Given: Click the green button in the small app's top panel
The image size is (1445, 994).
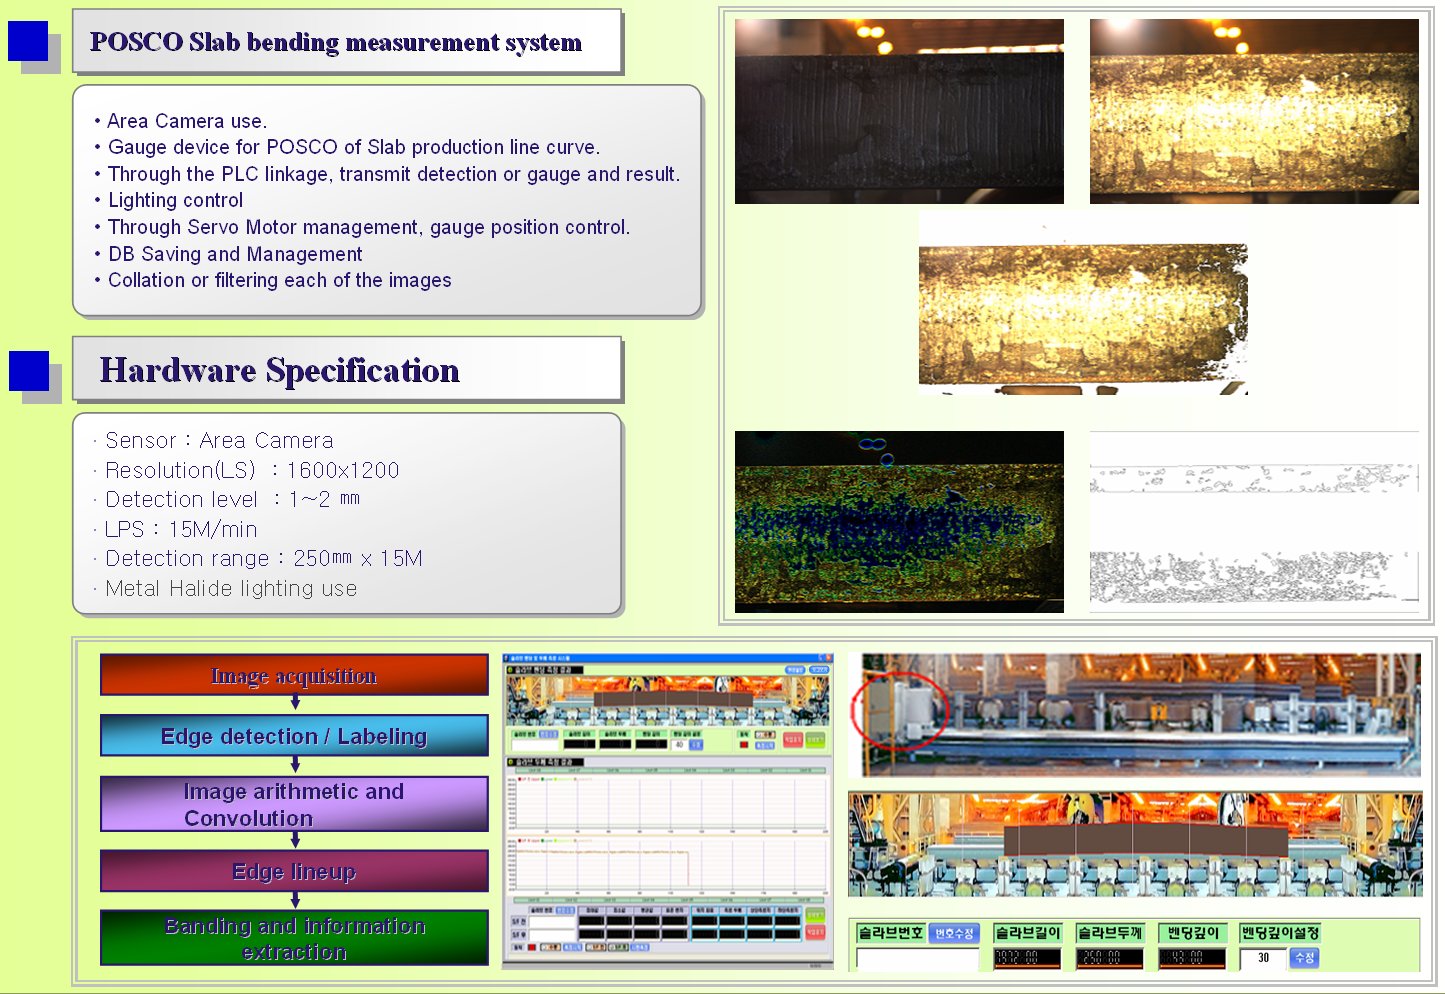Looking at the screenshot, I should pos(815,739).
